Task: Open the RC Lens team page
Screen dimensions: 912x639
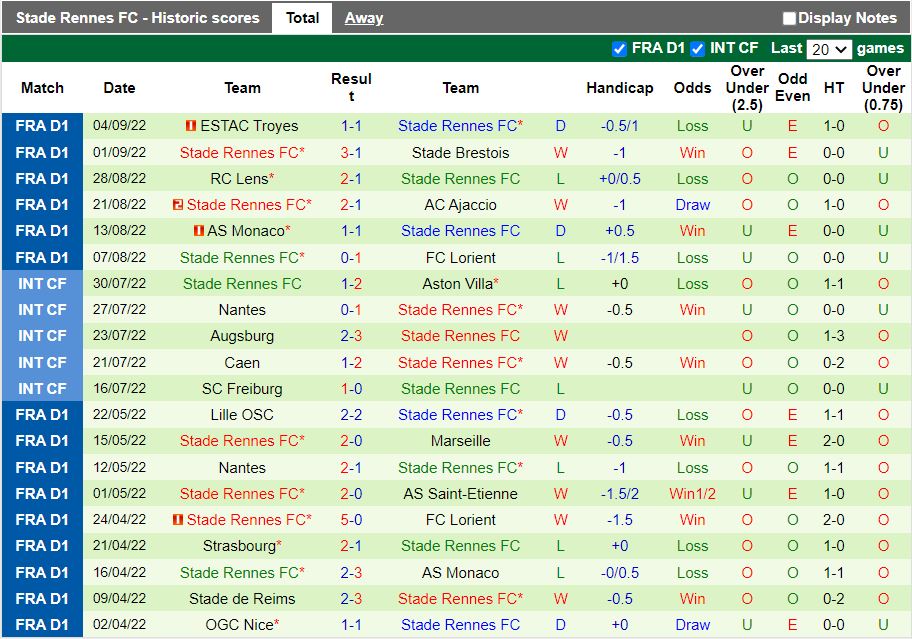Action: click(242, 178)
